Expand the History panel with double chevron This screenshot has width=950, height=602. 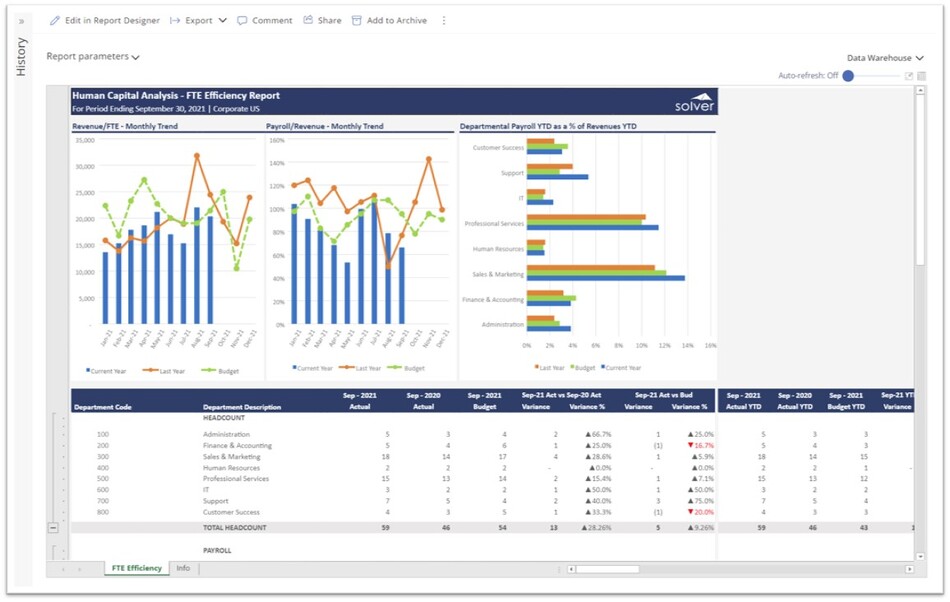[x=21, y=20]
